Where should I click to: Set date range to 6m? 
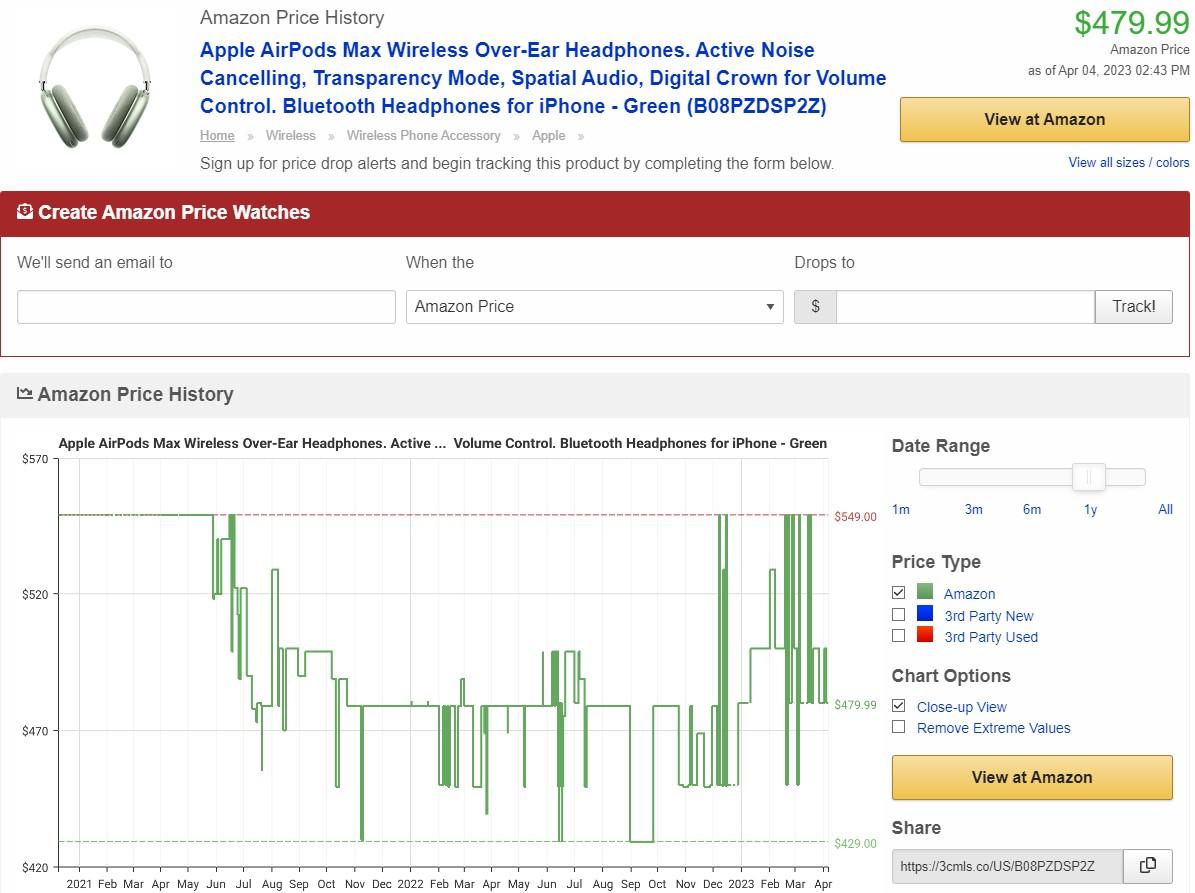click(1032, 509)
